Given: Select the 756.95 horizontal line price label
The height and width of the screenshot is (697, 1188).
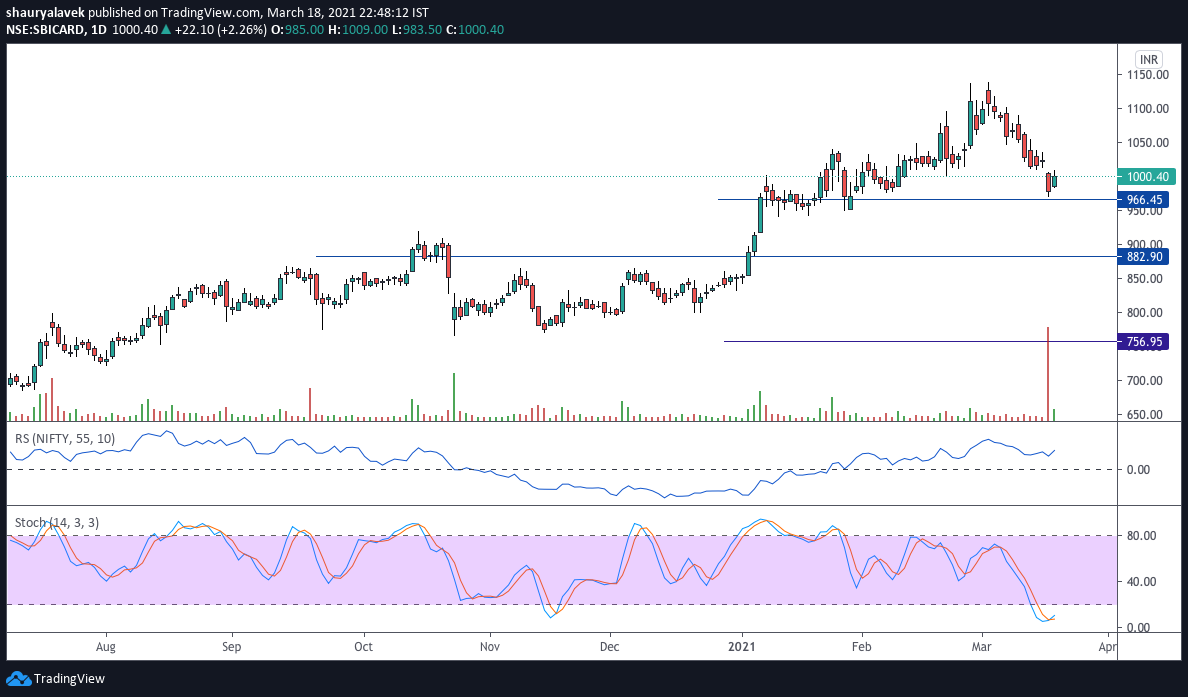Looking at the screenshot, I should (1144, 342).
